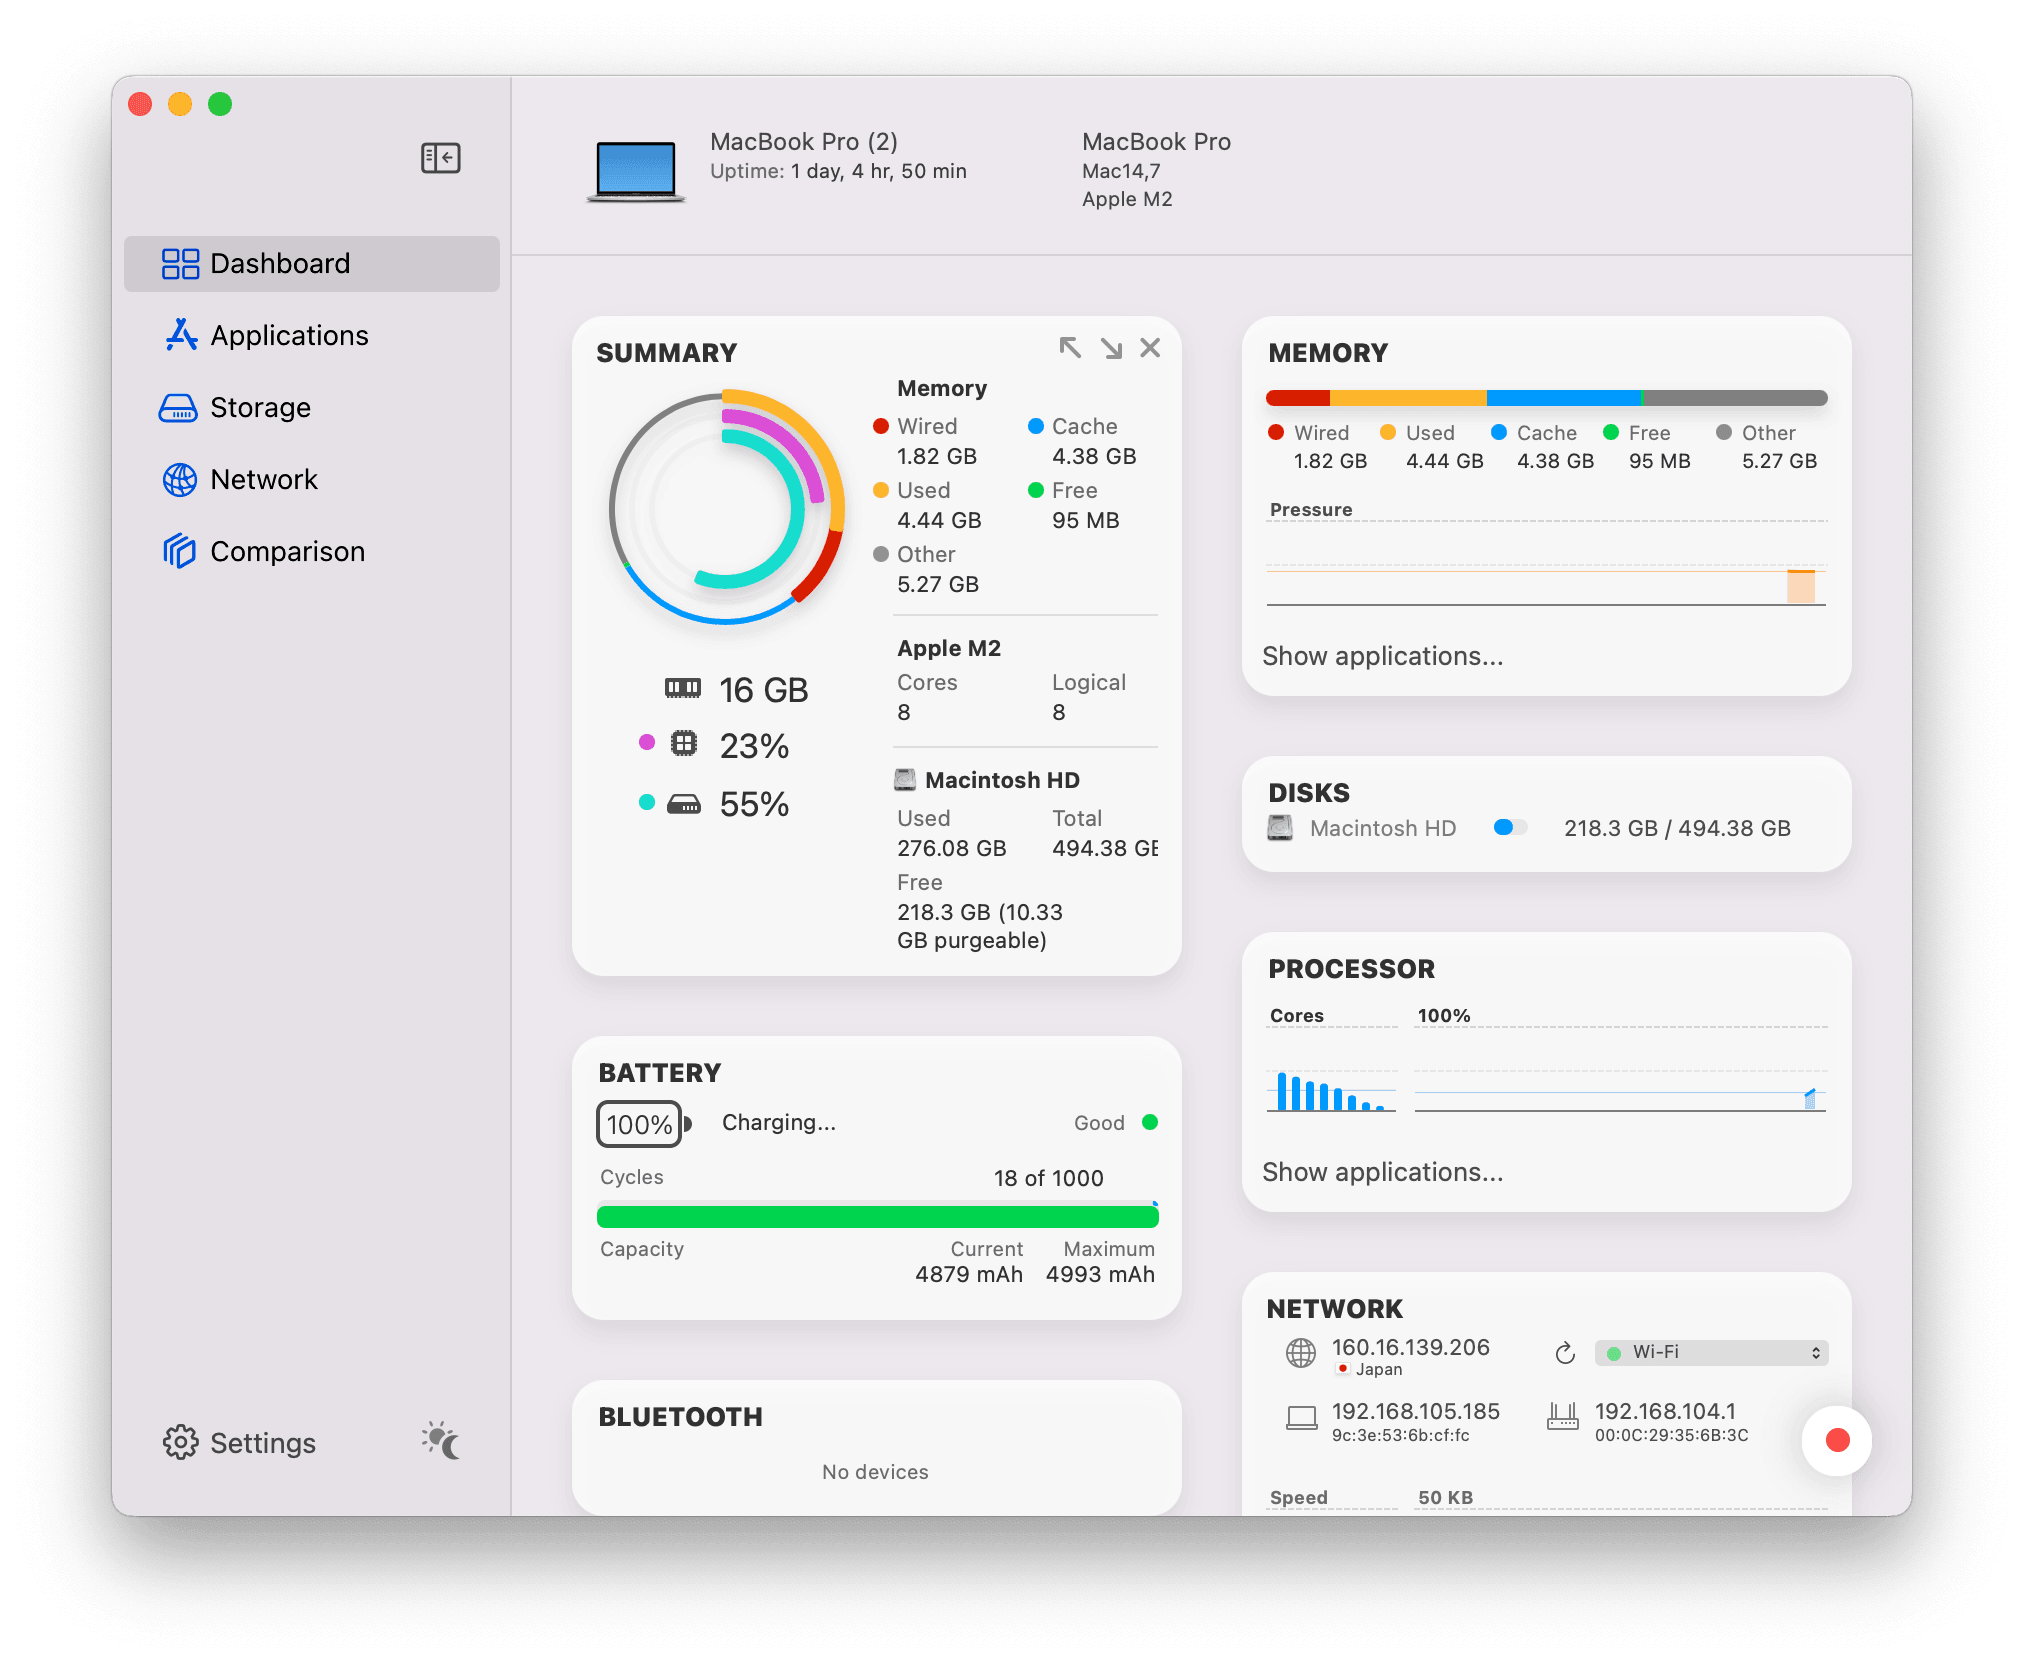Click the globe icon beside public IP
The image size is (2024, 1664).
pos(1300,1353)
